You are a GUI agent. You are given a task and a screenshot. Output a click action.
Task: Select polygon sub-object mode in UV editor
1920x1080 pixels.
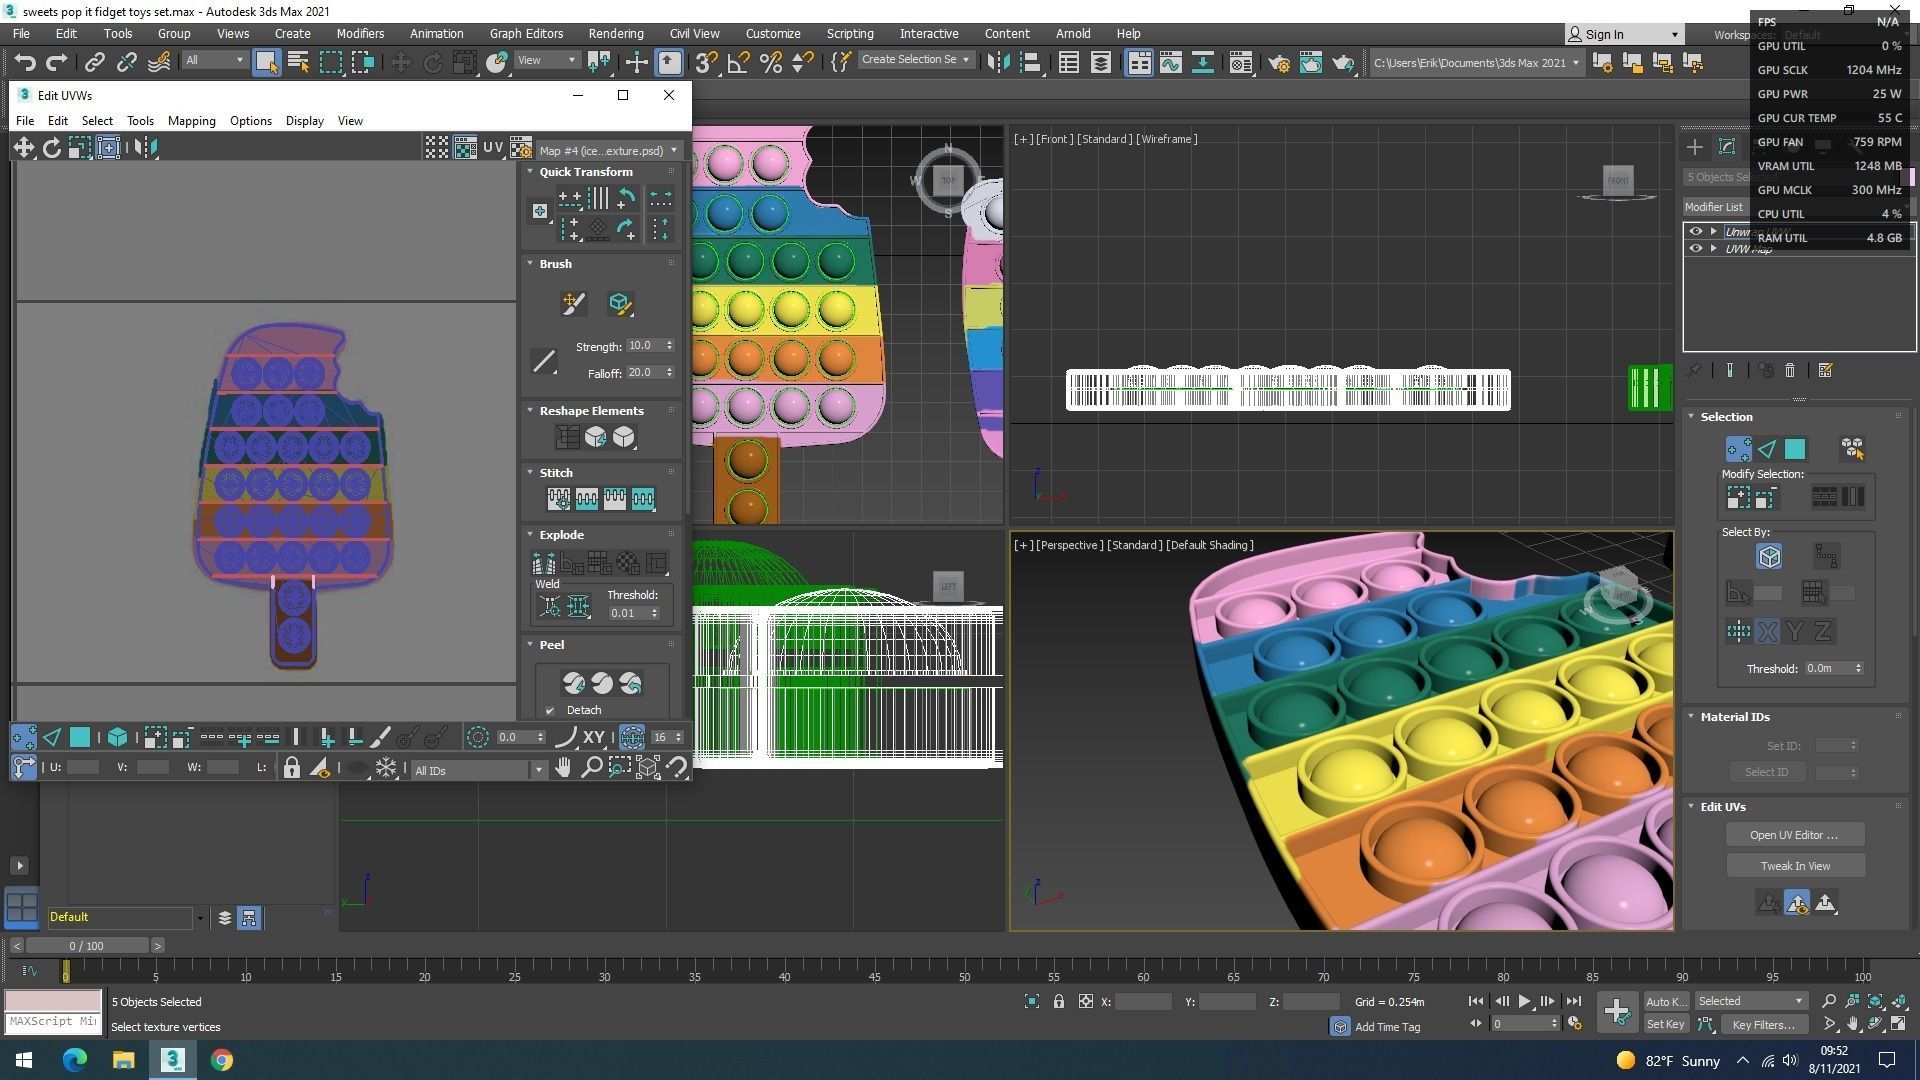(x=80, y=738)
